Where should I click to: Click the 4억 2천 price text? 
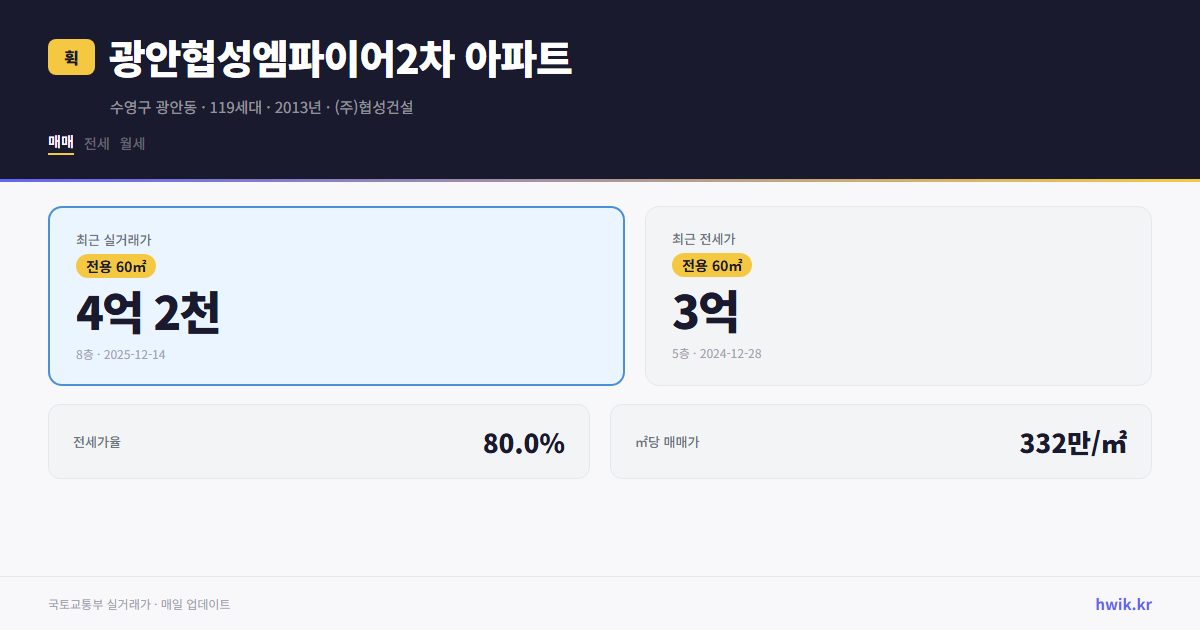pos(148,313)
